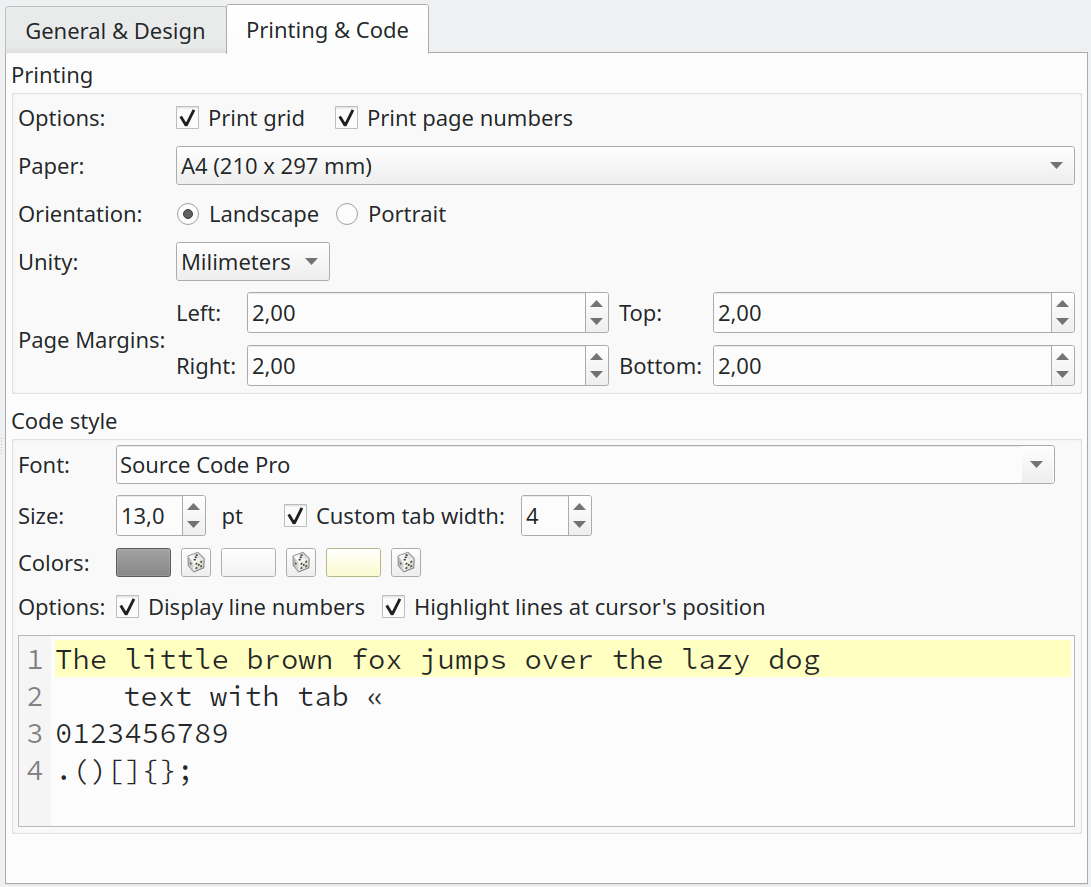
Task: Increase custom tab width with up arrow
Action: coord(580,507)
